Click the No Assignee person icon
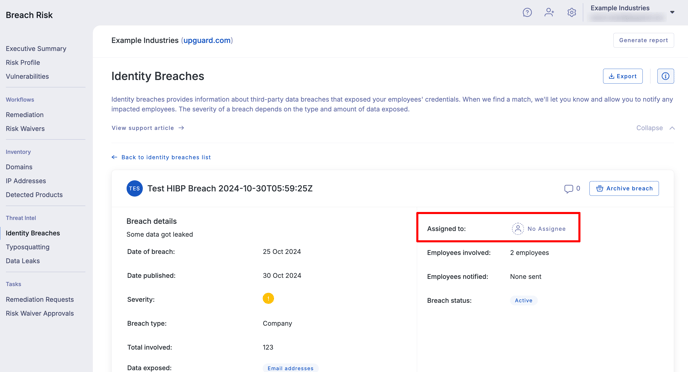Viewport: 688px width, 372px height. point(518,229)
